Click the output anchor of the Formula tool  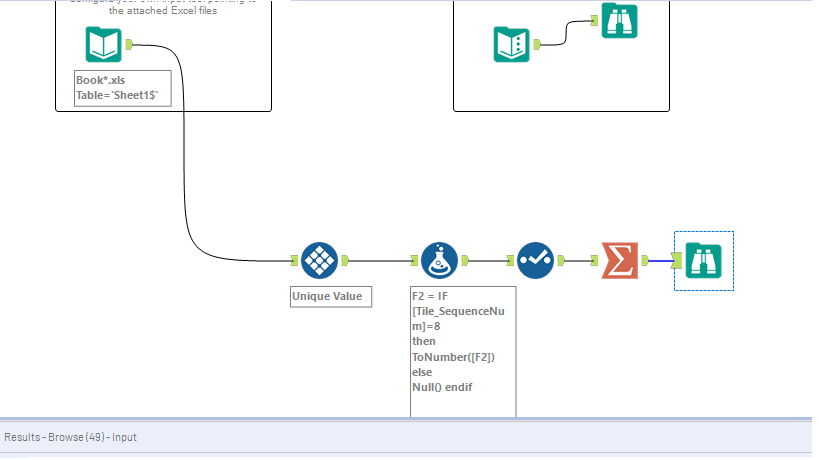click(x=465, y=260)
